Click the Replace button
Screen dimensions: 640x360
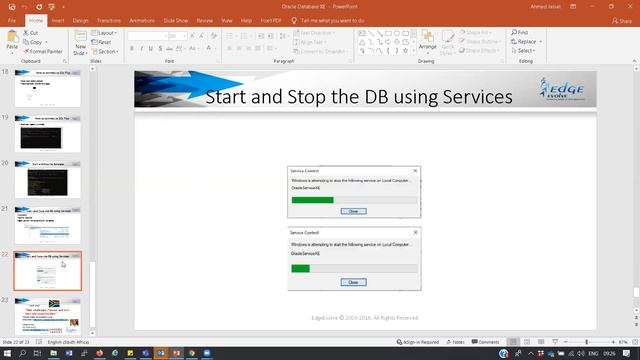point(527,42)
